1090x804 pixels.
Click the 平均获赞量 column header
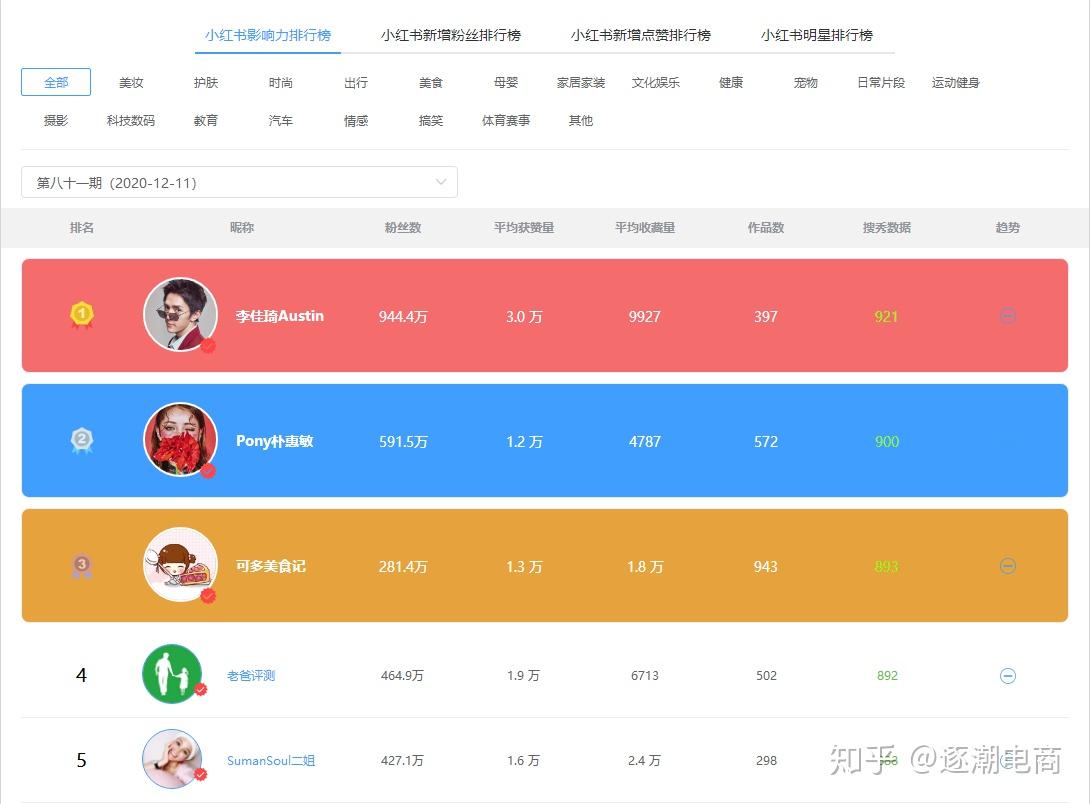pos(524,227)
